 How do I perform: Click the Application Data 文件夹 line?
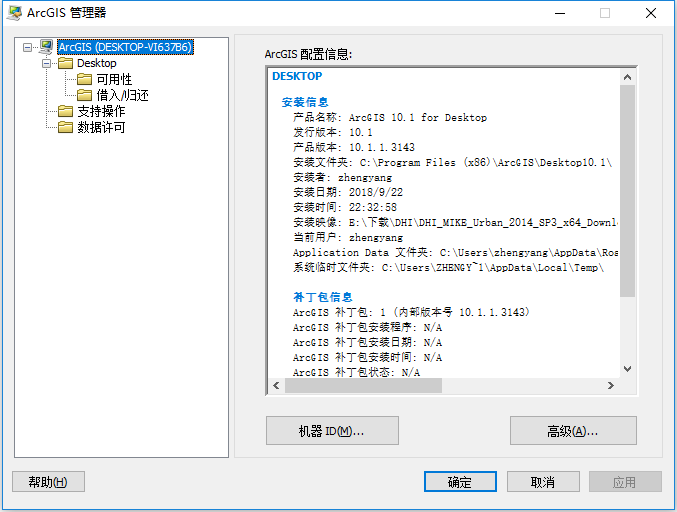[456, 253]
